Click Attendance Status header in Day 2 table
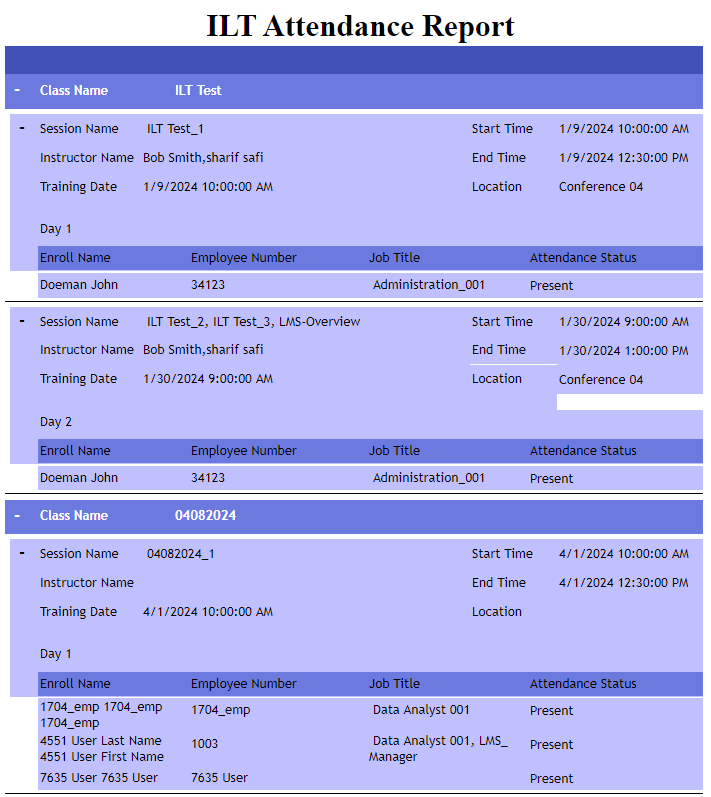The image size is (711, 797). click(583, 451)
